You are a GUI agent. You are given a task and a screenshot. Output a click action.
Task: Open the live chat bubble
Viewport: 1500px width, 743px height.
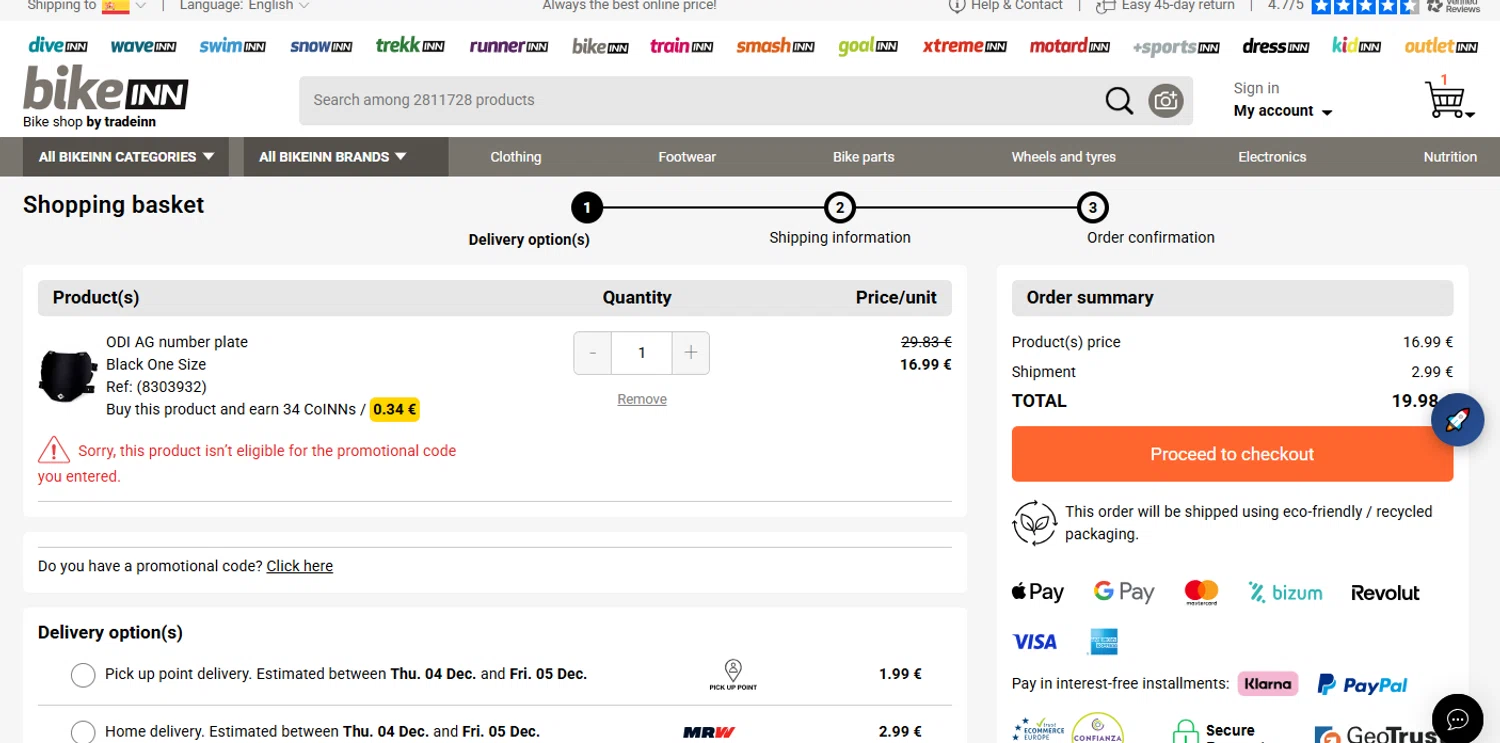tap(1457, 719)
